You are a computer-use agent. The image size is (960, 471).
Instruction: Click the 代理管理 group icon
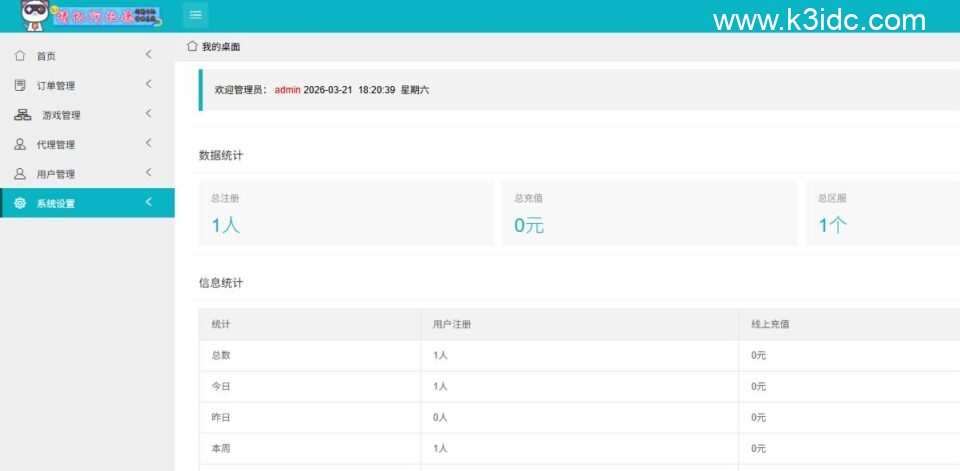20,144
